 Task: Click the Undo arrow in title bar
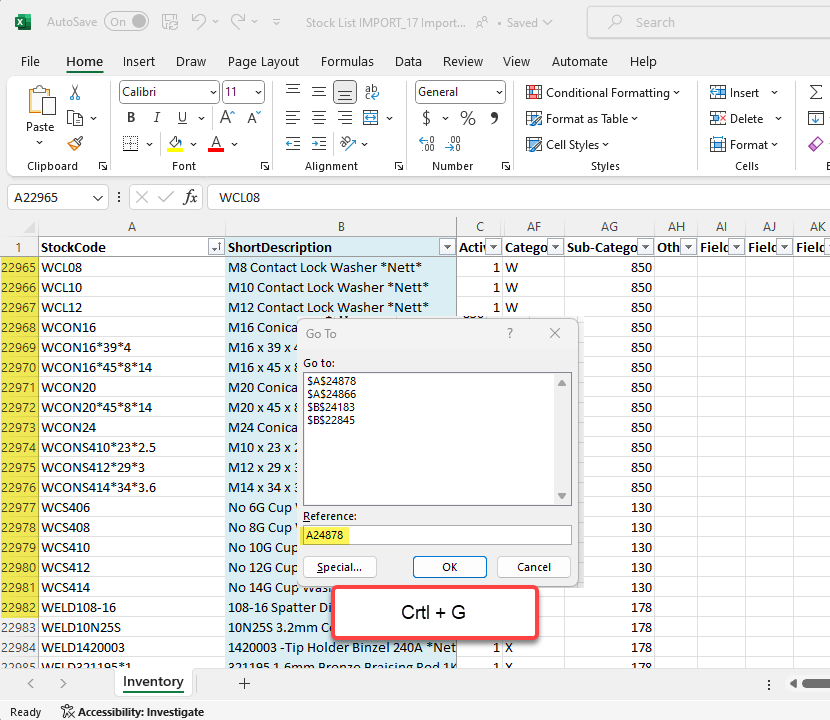click(199, 21)
